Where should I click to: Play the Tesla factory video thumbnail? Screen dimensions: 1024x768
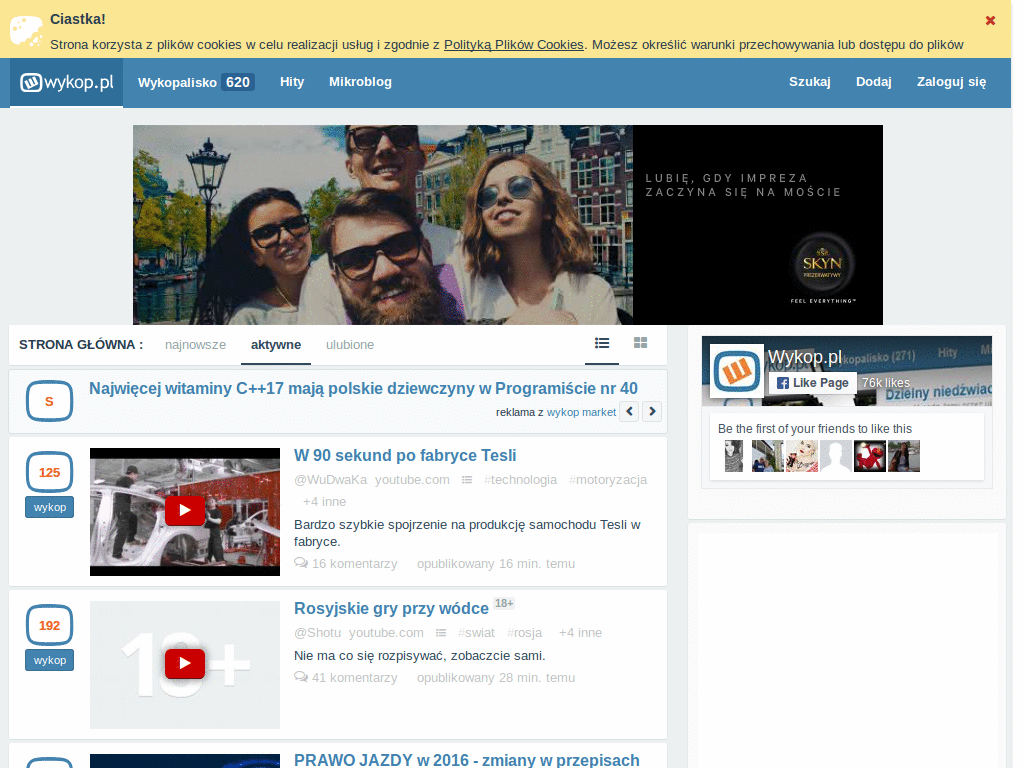tap(185, 511)
